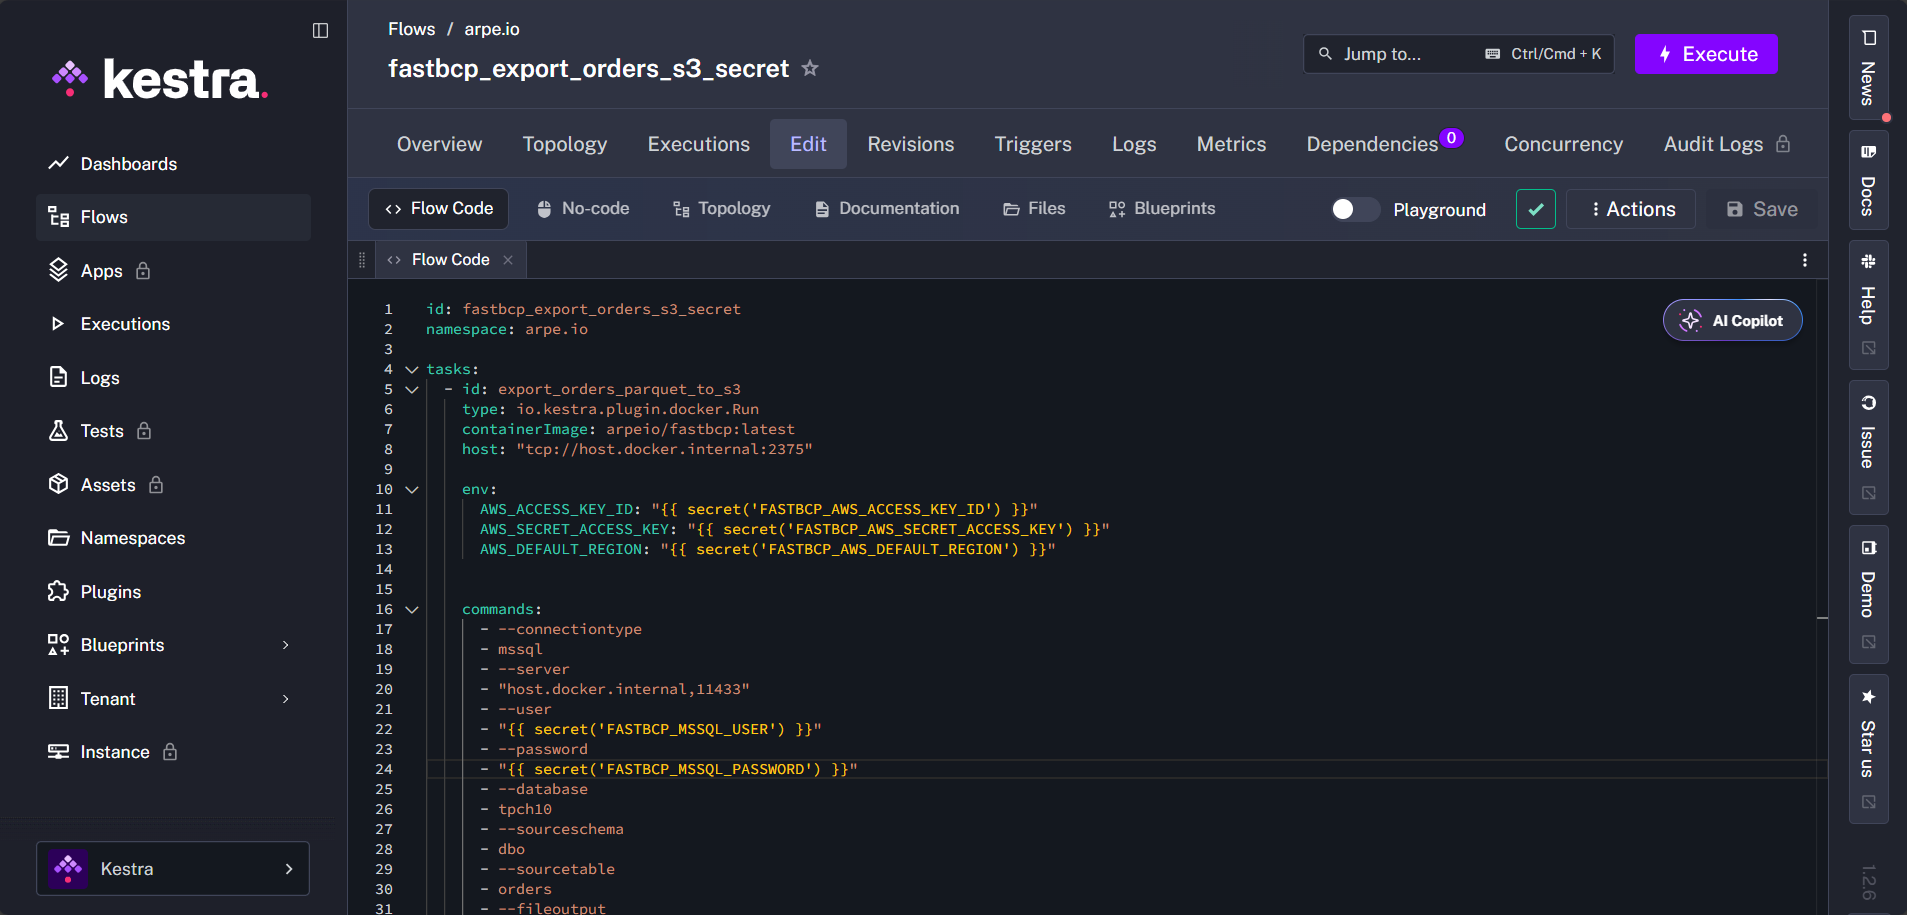The height and width of the screenshot is (915, 1907).
Task: Click the green validation checkmark
Action: [x=1535, y=209]
